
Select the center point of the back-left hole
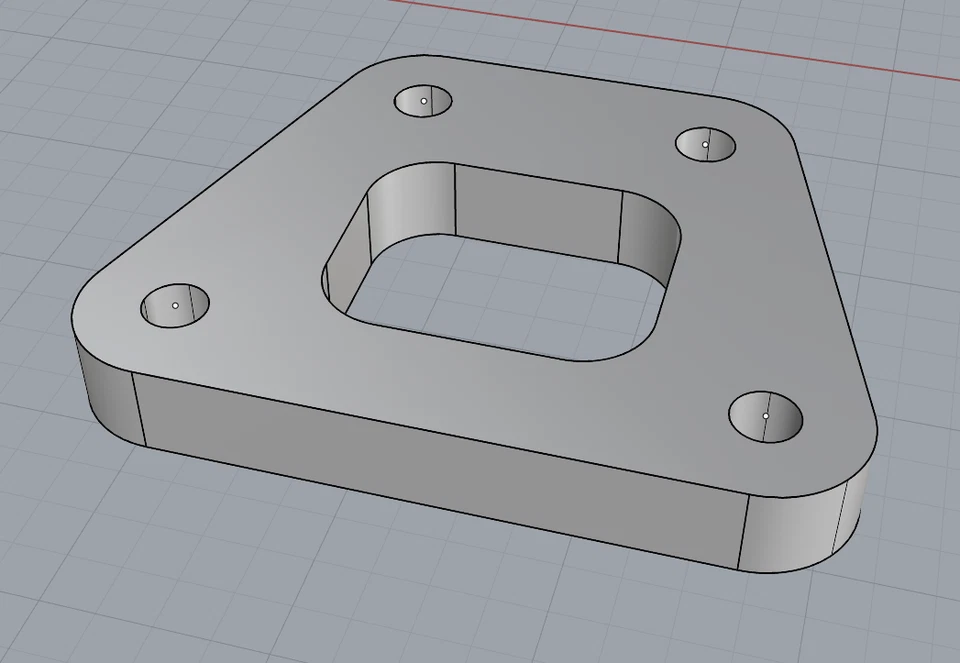[424, 101]
